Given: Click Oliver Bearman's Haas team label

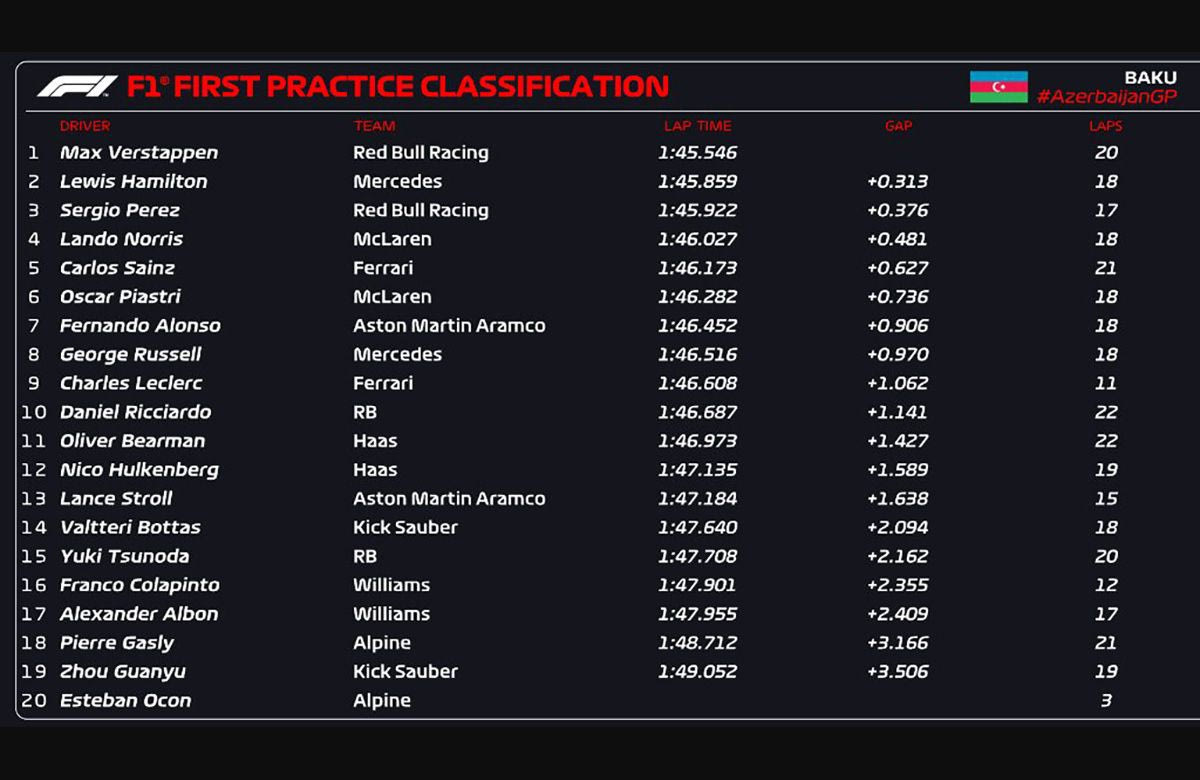Looking at the screenshot, I should [x=375, y=441].
